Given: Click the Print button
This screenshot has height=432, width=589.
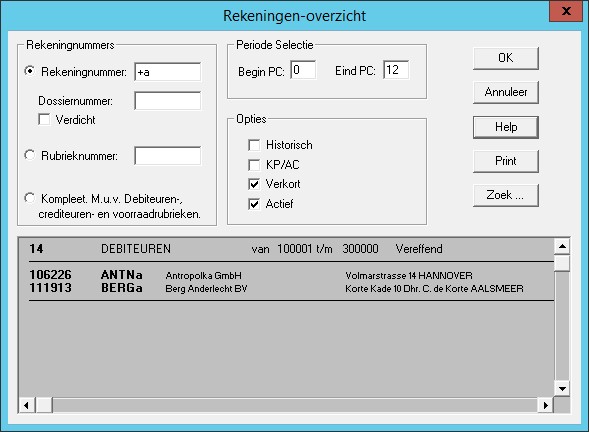Looking at the screenshot, I should click(x=506, y=162).
